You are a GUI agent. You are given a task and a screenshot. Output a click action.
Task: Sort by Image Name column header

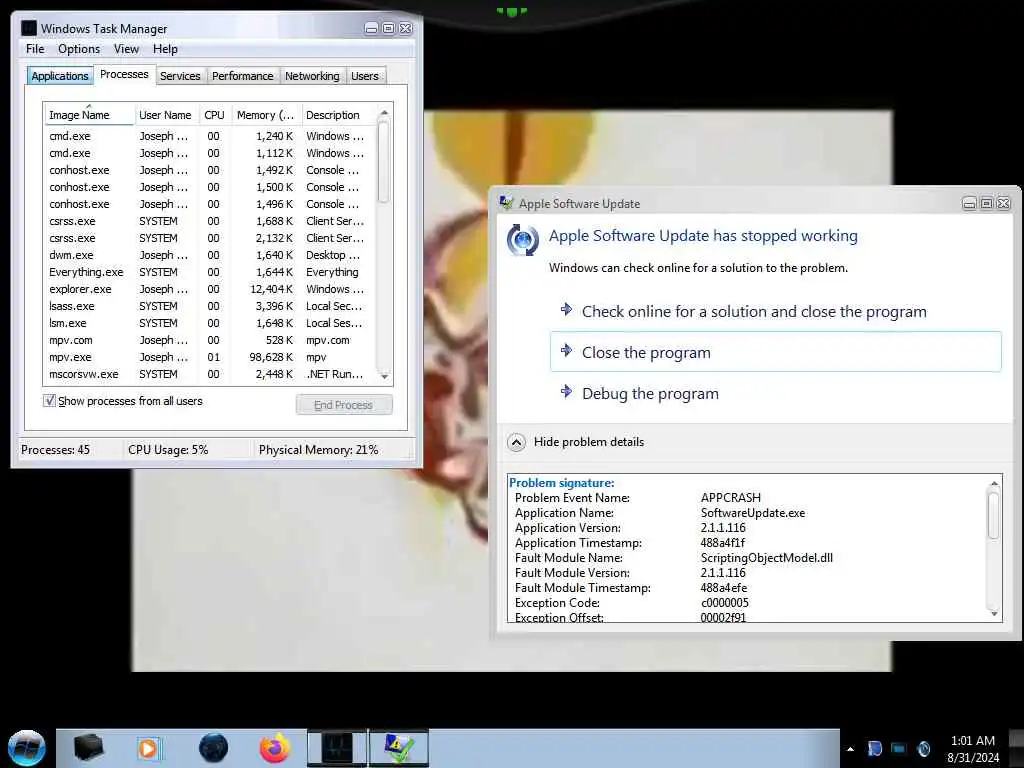[x=89, y=115]
